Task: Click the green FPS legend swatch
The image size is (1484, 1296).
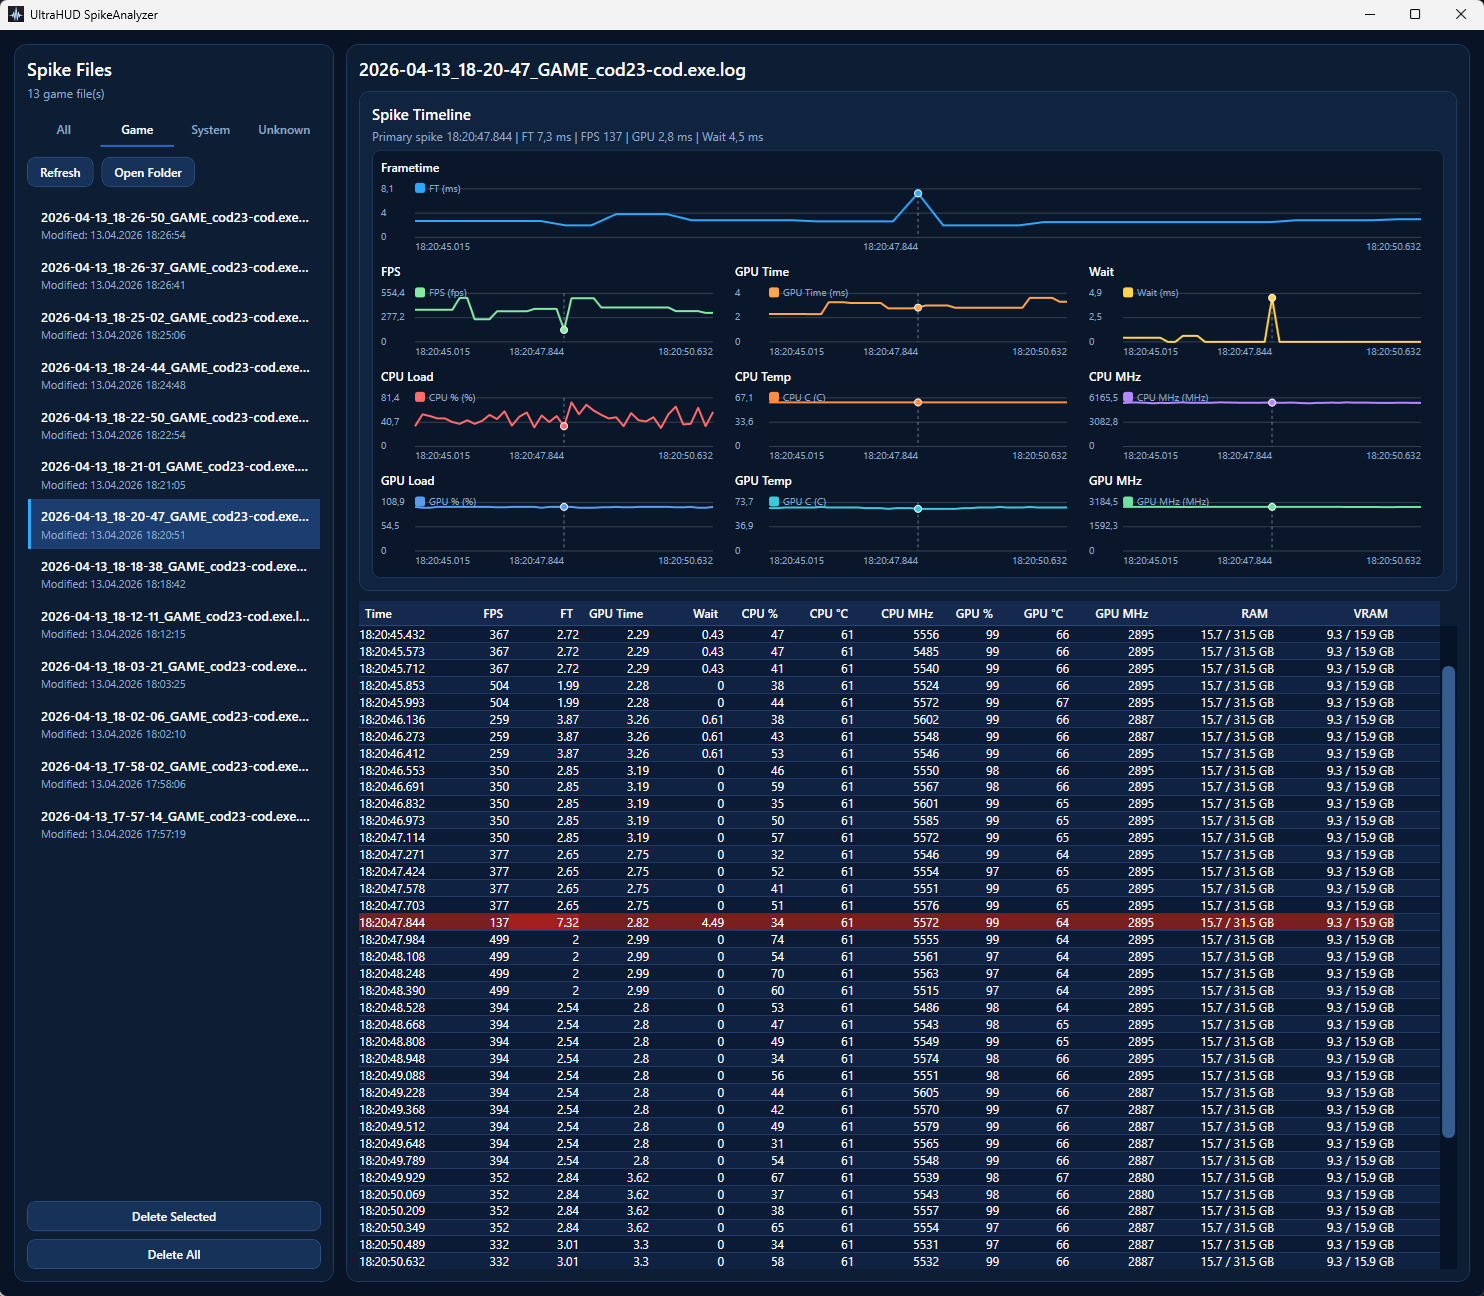Action: pyautogui.click(x=420, y=293)
